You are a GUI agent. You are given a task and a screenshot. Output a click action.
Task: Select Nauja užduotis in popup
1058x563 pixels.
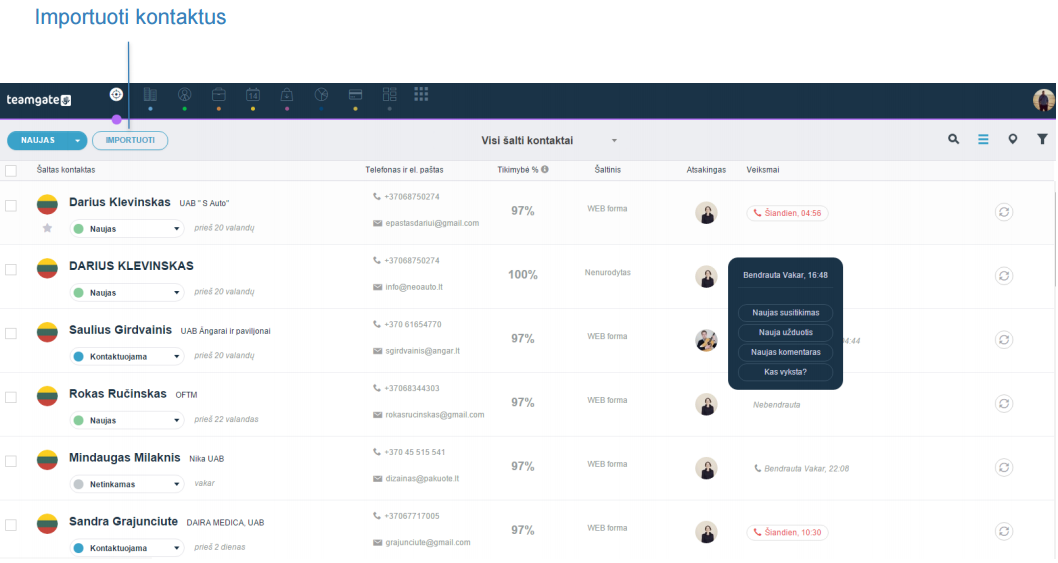coord(785,332)
